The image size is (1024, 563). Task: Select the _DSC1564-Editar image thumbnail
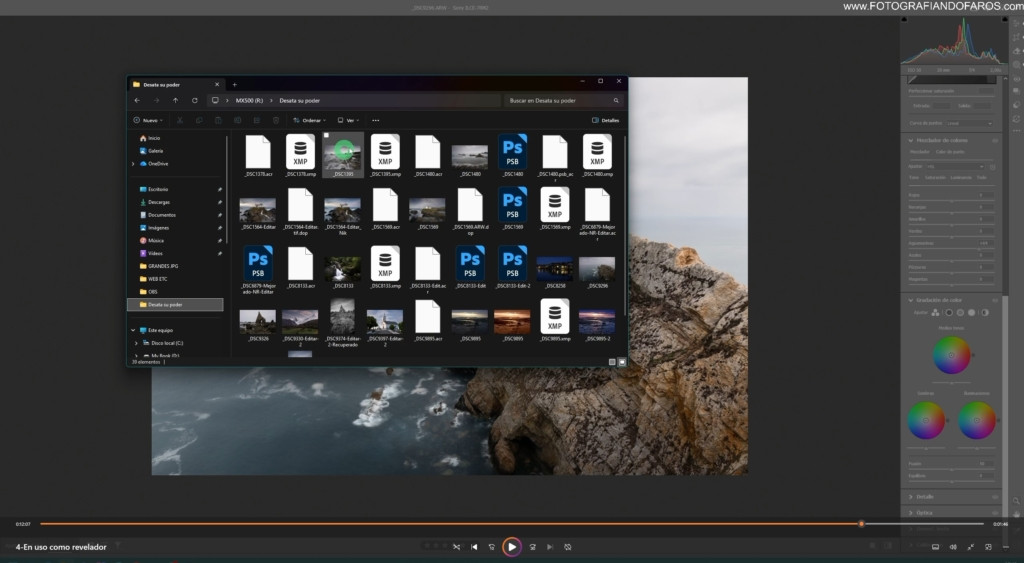(x=258, y=210)
